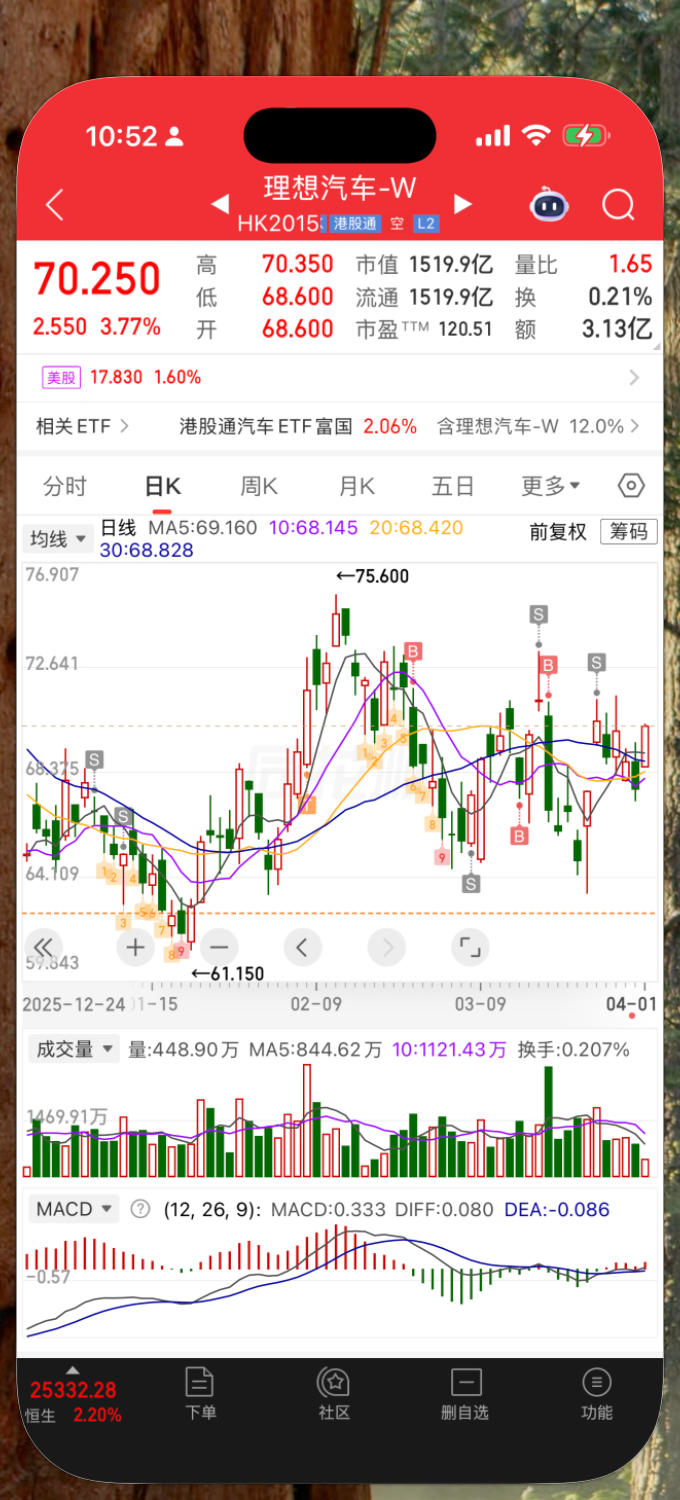The image size is (680, 1500).
Task: Tap the DEA:-0.086 value
Action: (x=557, y=1209)
